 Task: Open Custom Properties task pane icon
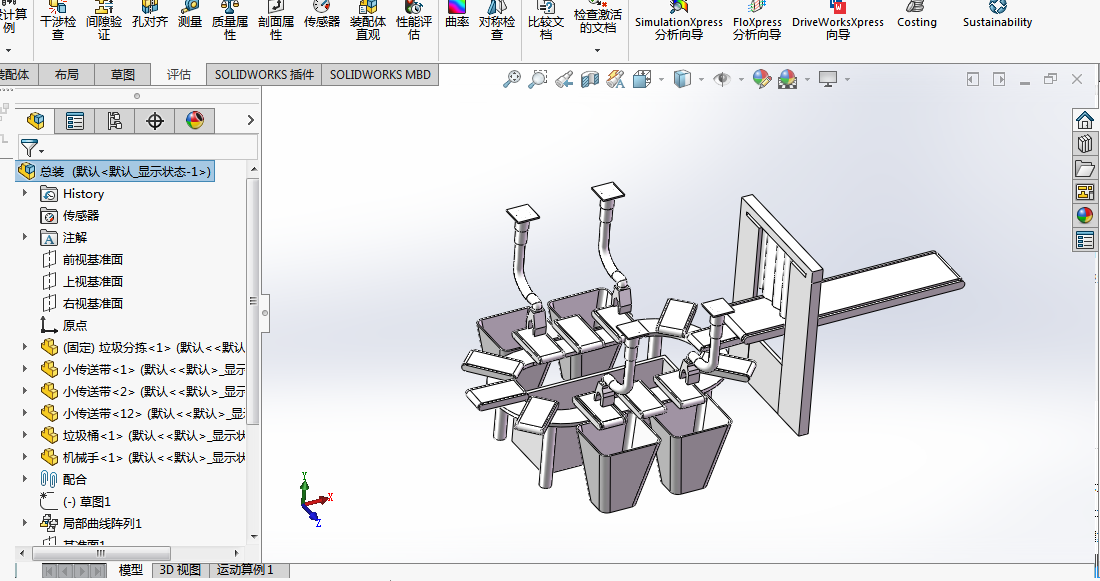coord(1085,241)
